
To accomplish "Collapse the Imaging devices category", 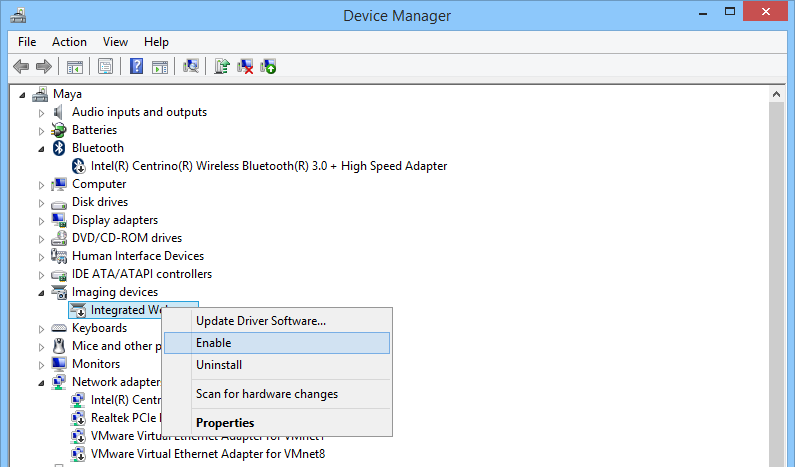I will 42,292.
